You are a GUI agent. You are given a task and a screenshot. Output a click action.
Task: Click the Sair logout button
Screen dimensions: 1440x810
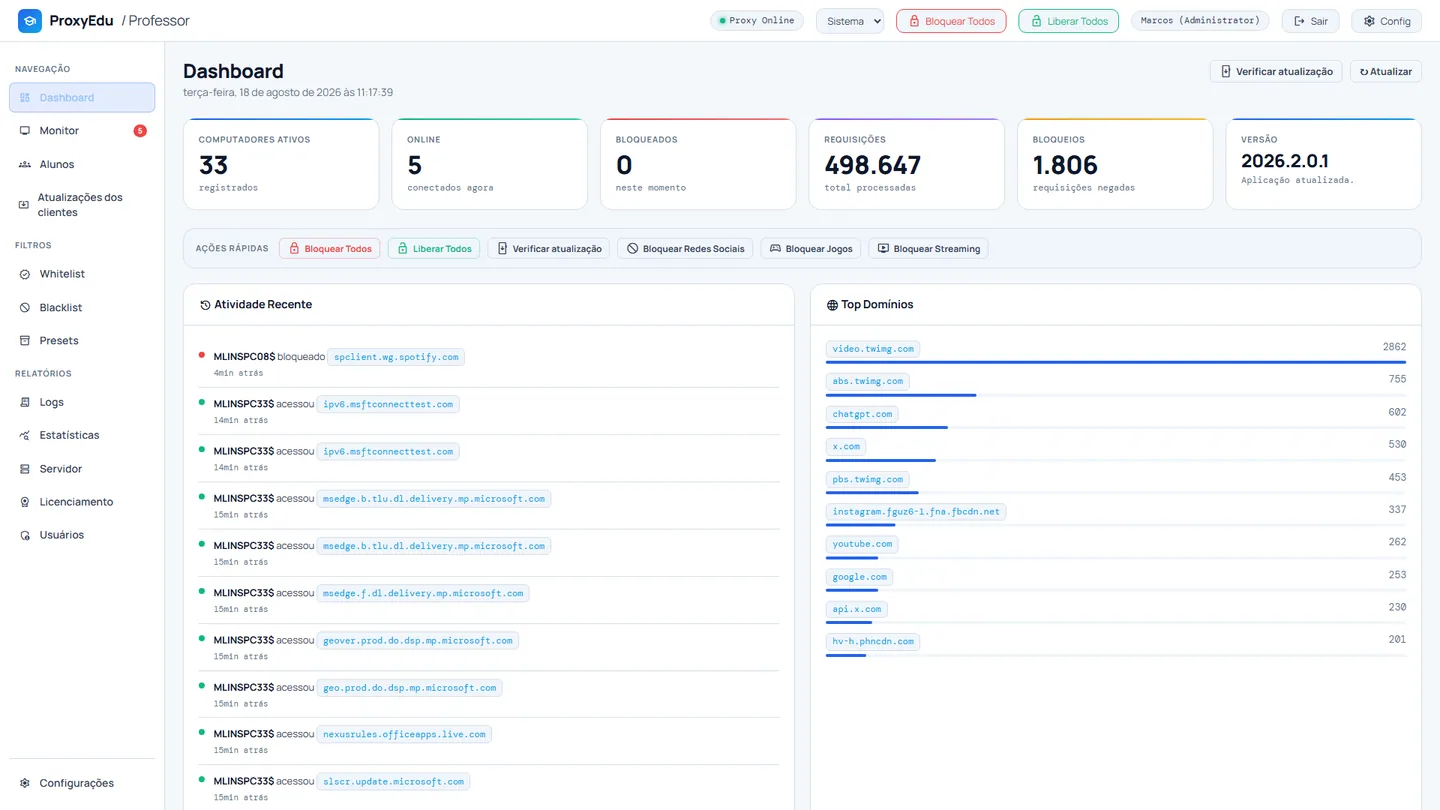pyautogui.click(x=1310, y=21)
